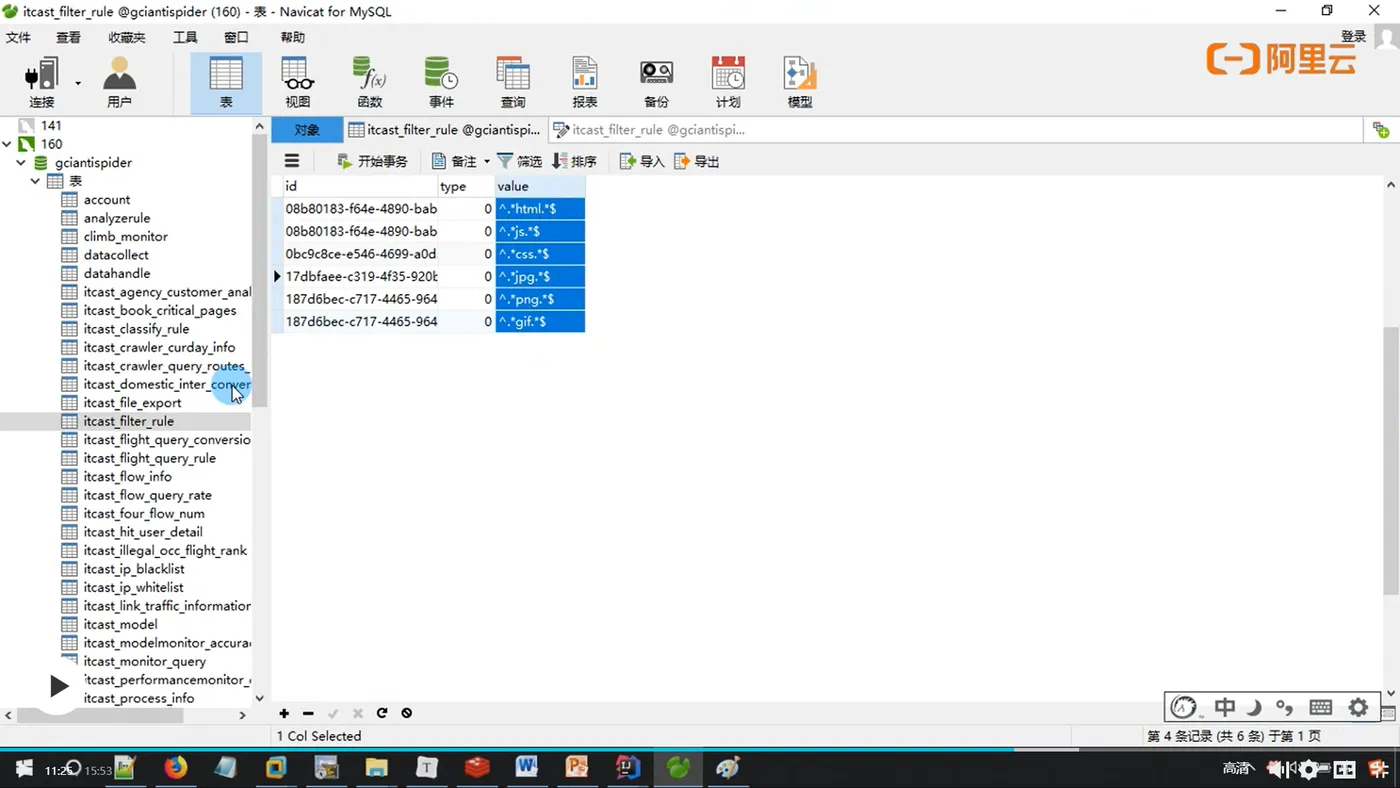The height and width of the screenshot is (788, 1400).
Task: Delete record with the minus icon
Action: (x=308, y=713)
